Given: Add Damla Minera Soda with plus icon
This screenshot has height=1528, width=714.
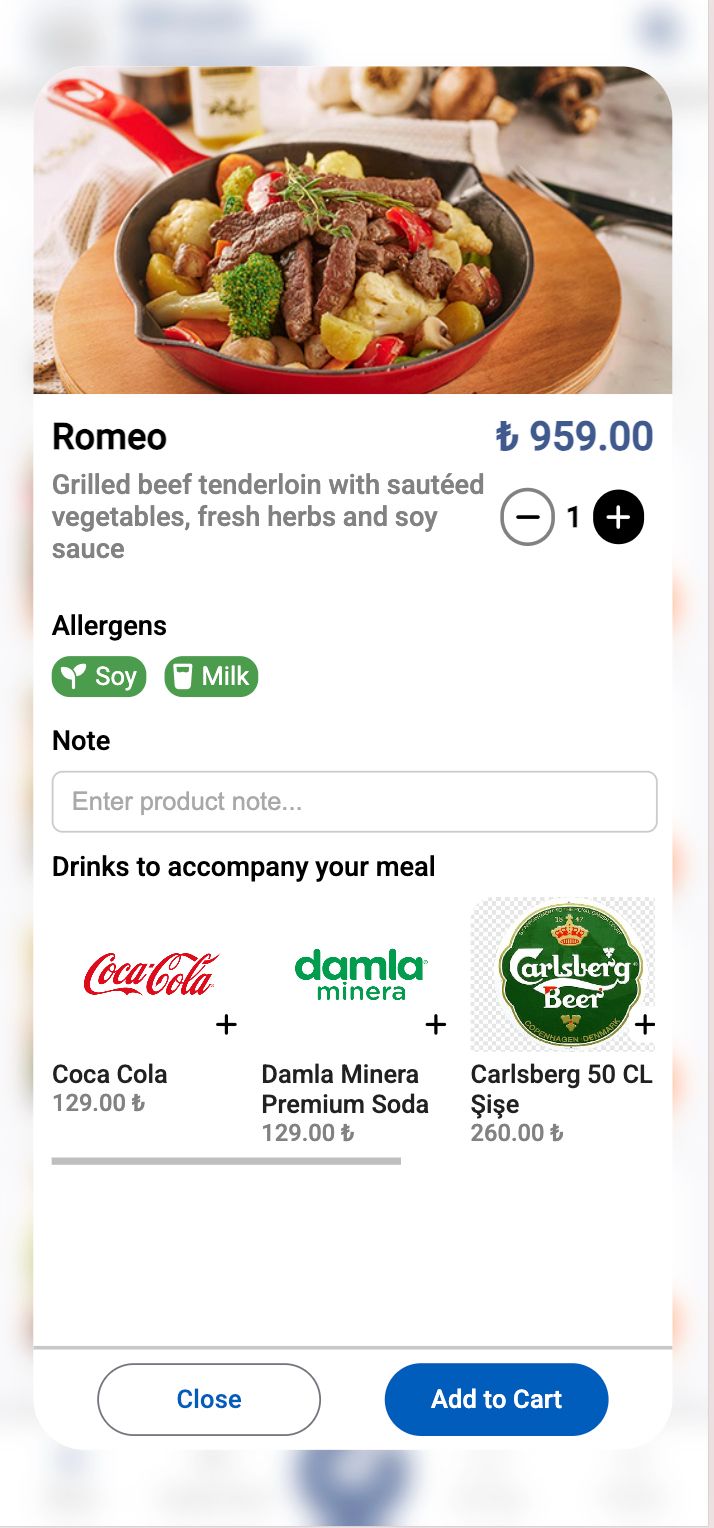Looking at the screenshot, I should coord(435,1025).
